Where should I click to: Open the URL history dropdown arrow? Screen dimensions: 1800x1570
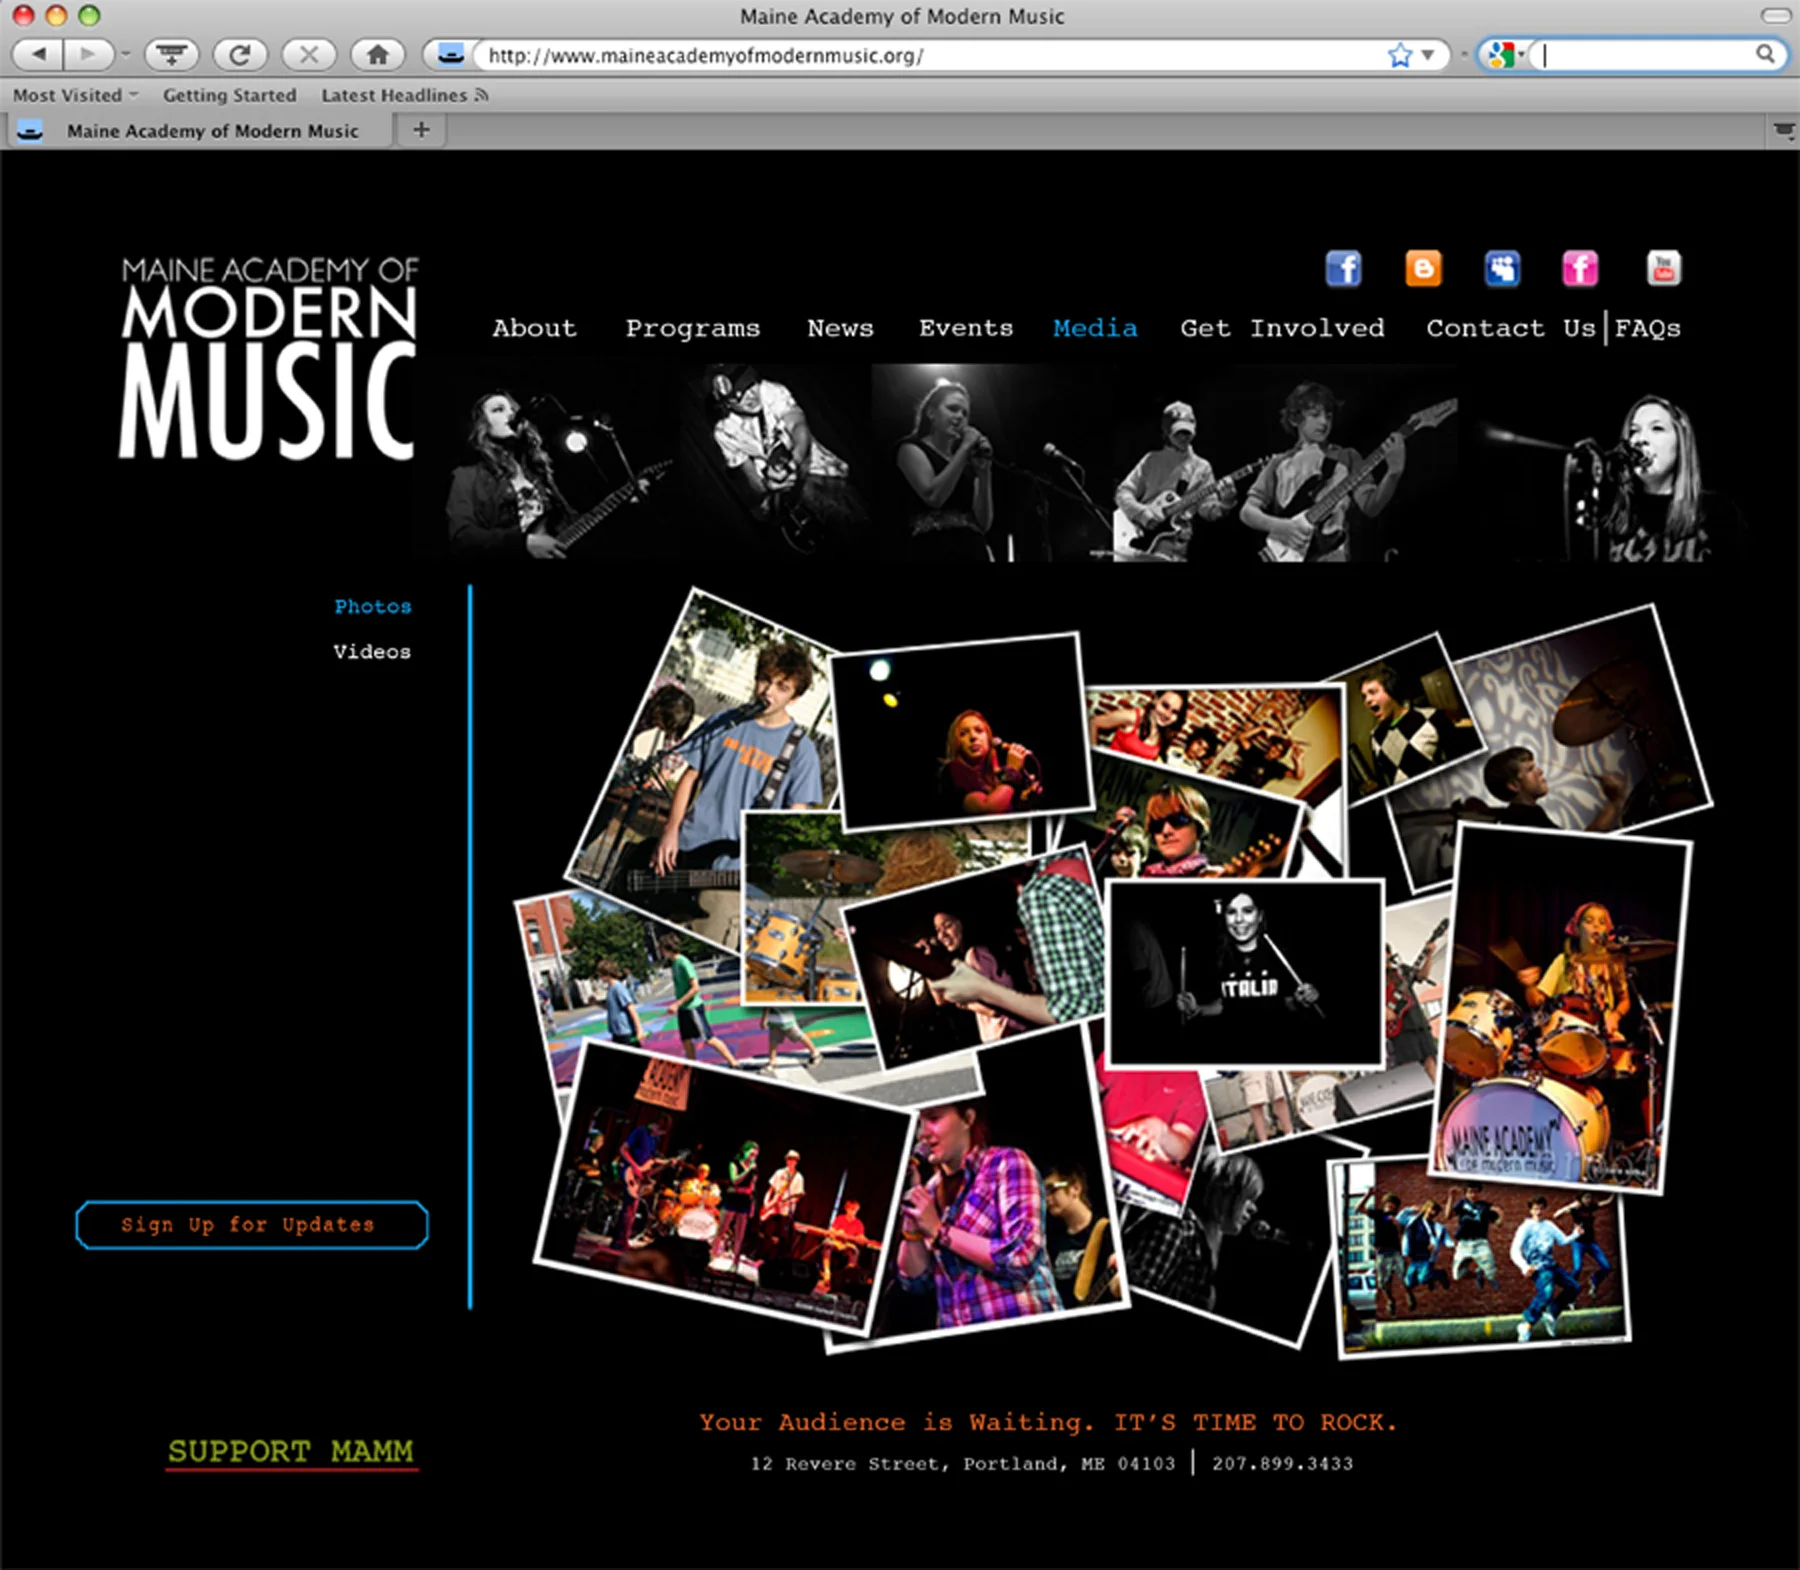tap(1428, 55)
